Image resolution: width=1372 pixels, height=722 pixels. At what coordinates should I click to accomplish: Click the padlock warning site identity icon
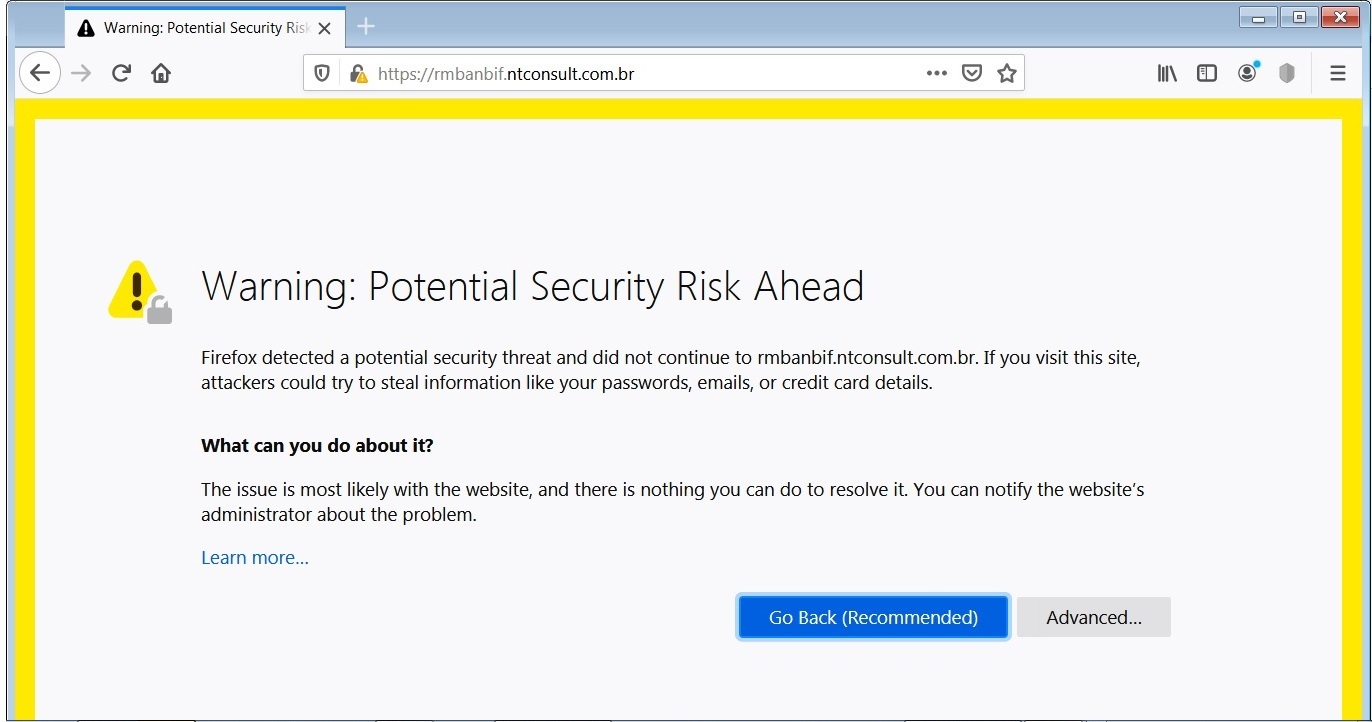358,73
